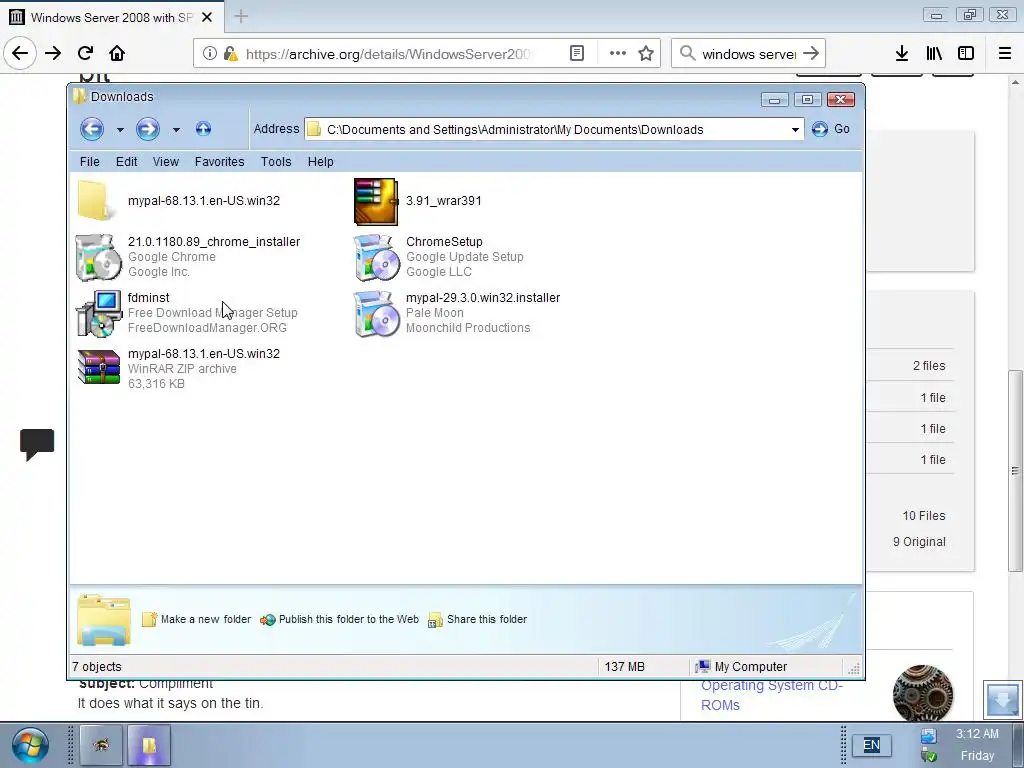Open Back history dropdown arrow in Explorer
Screen dimensions: 1024x768
[x=120, y=130]
